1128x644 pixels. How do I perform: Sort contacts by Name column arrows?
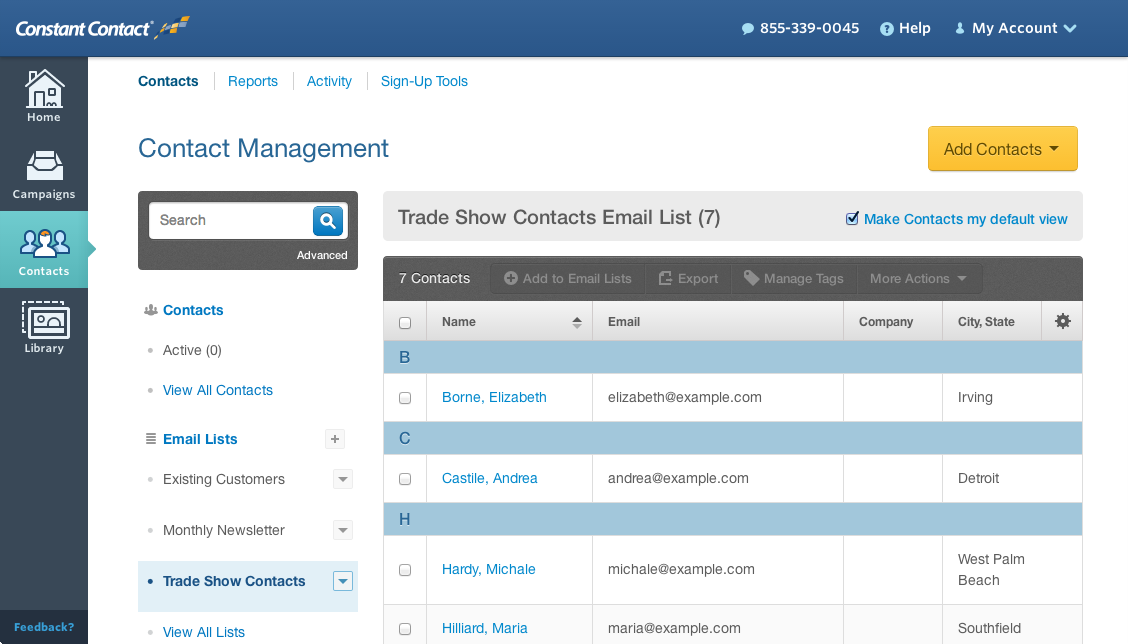click(x=577, y=322)
